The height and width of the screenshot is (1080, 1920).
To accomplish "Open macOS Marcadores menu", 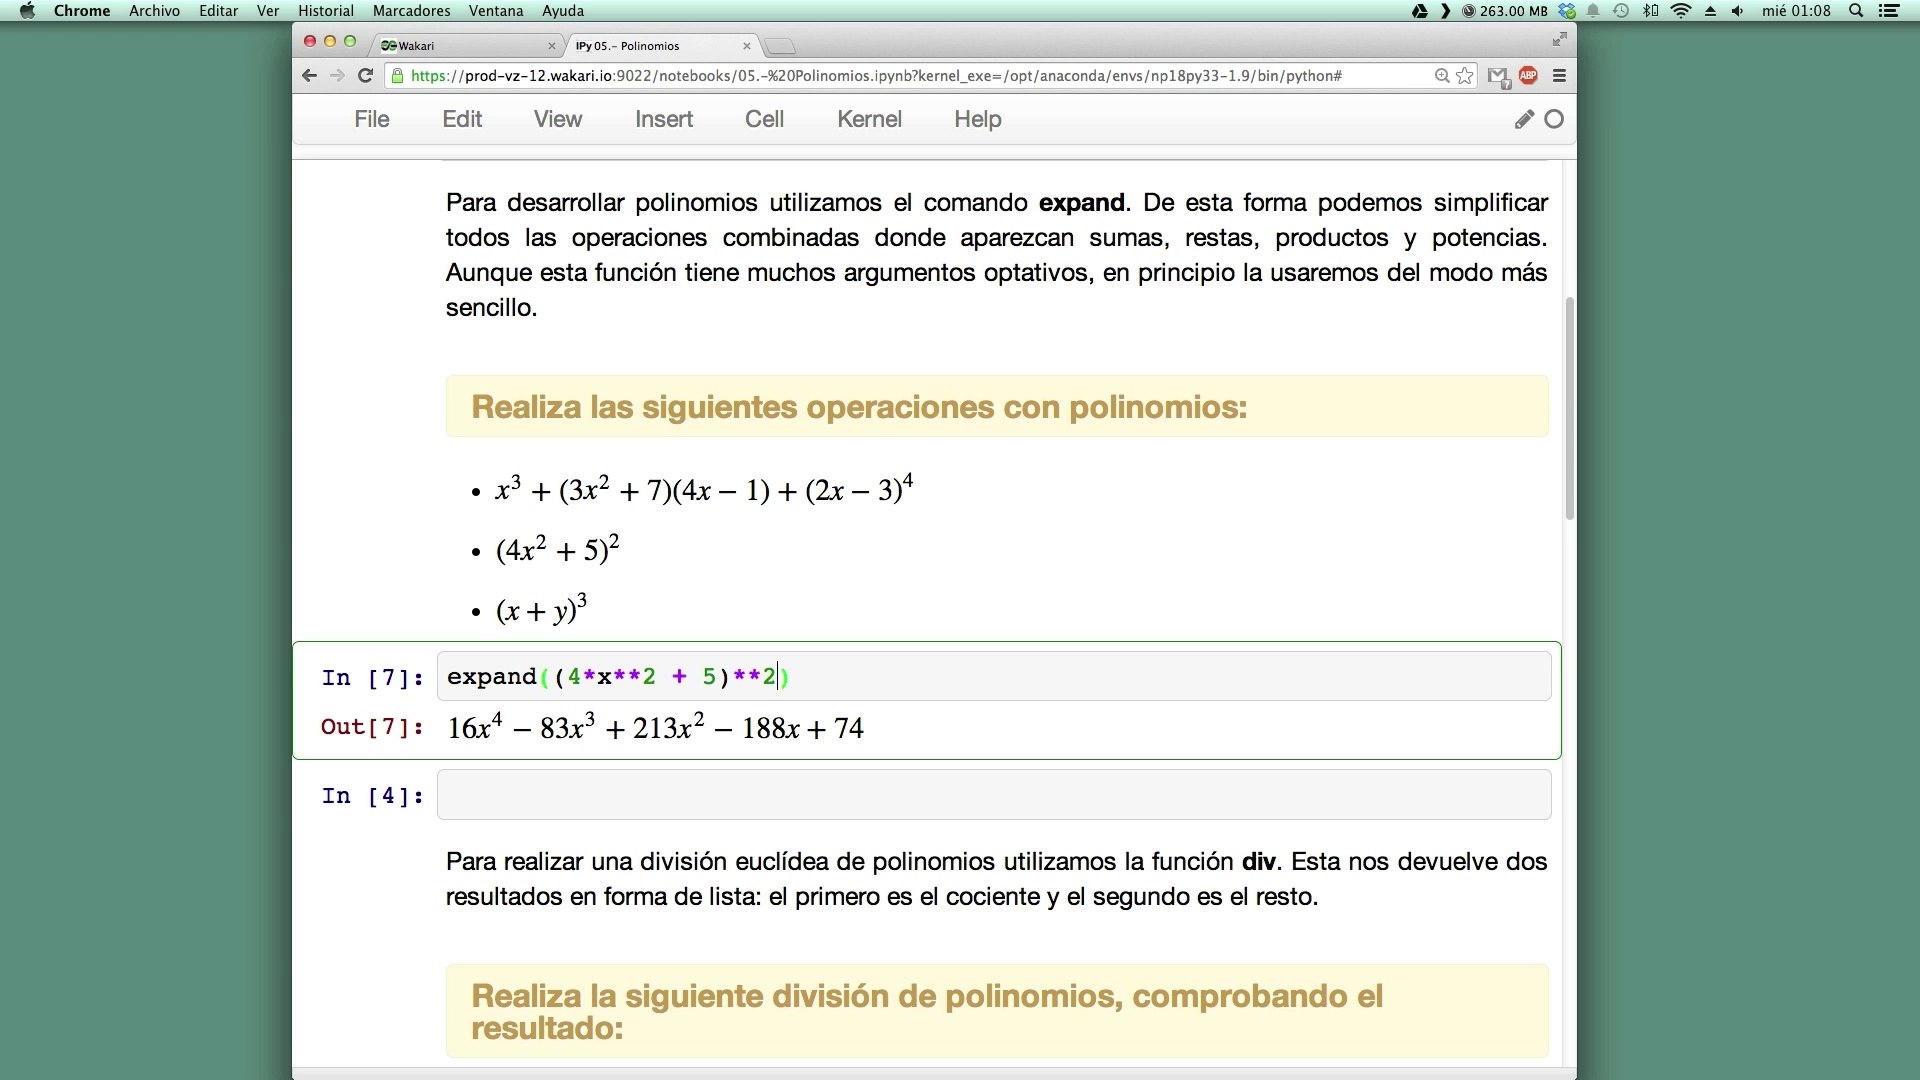I will pos(411,11).
